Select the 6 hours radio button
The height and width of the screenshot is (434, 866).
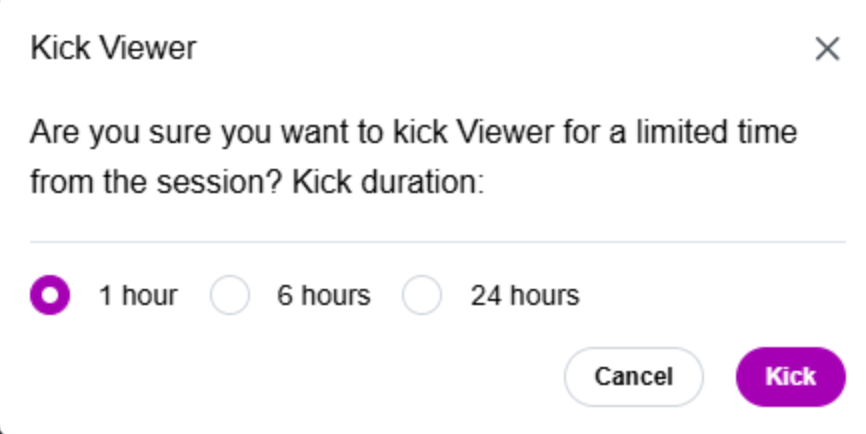(x=230, y=296)
